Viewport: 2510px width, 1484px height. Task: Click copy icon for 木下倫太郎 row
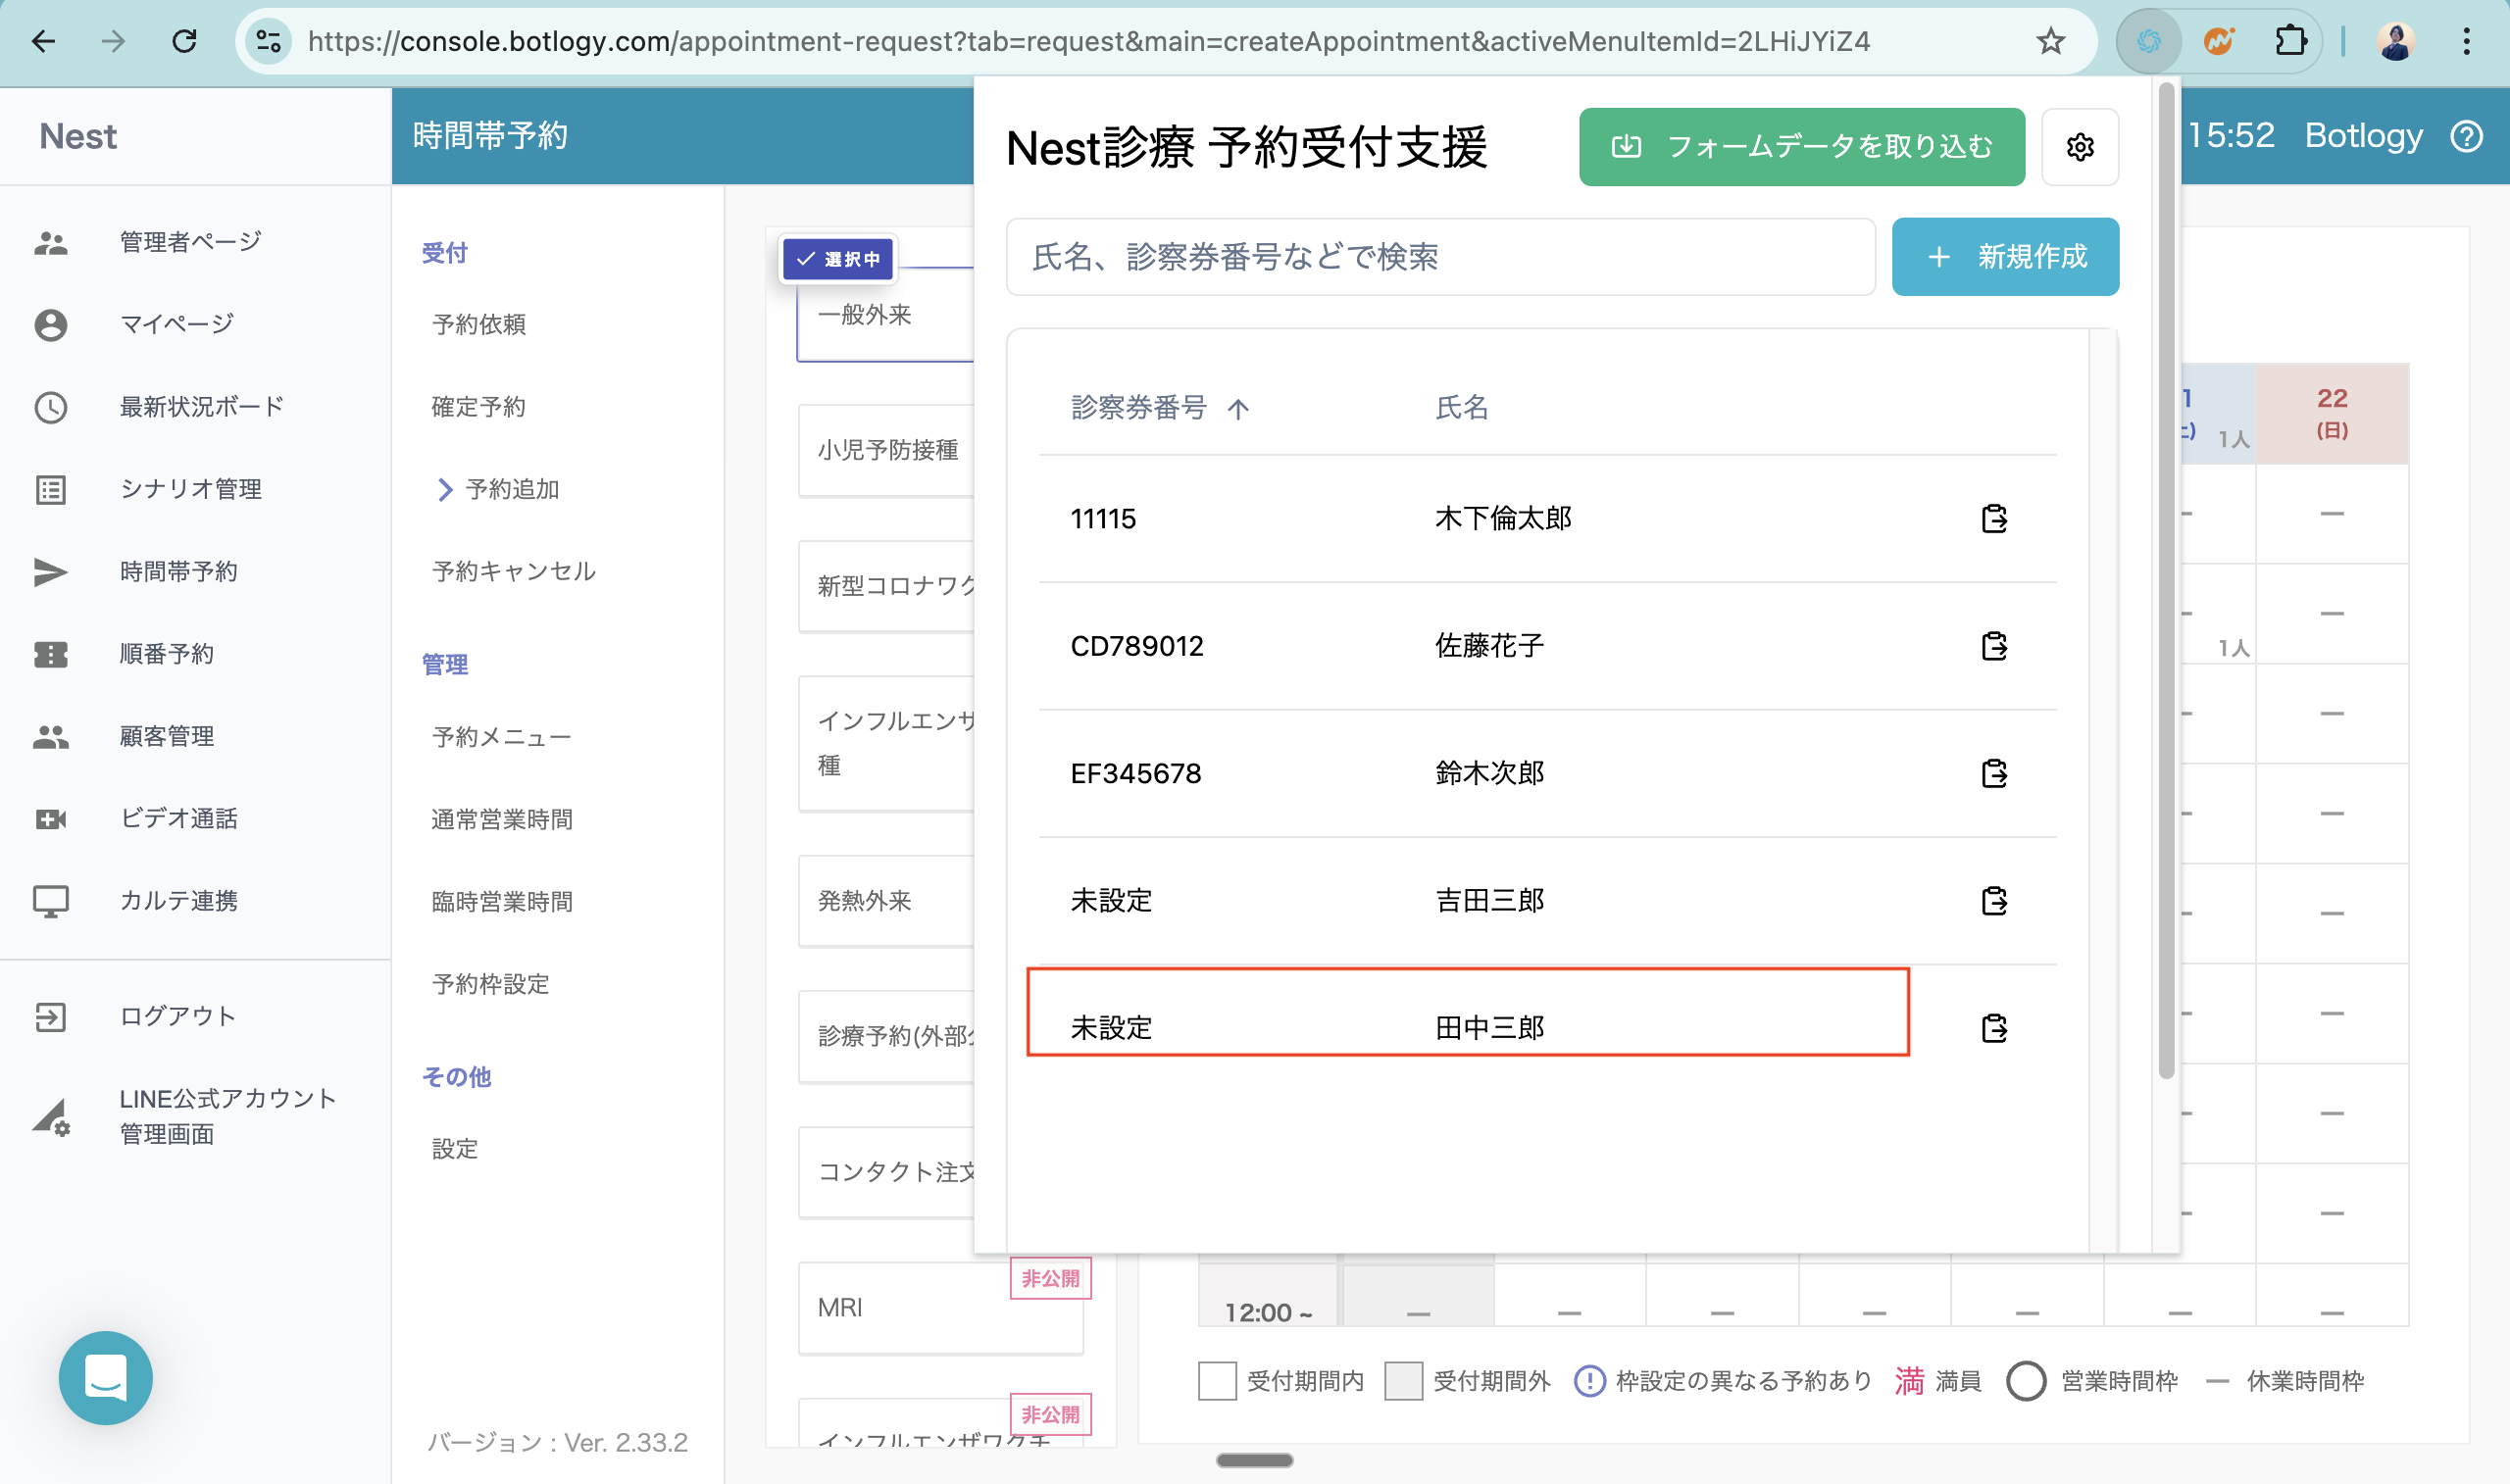[1993, 518]
